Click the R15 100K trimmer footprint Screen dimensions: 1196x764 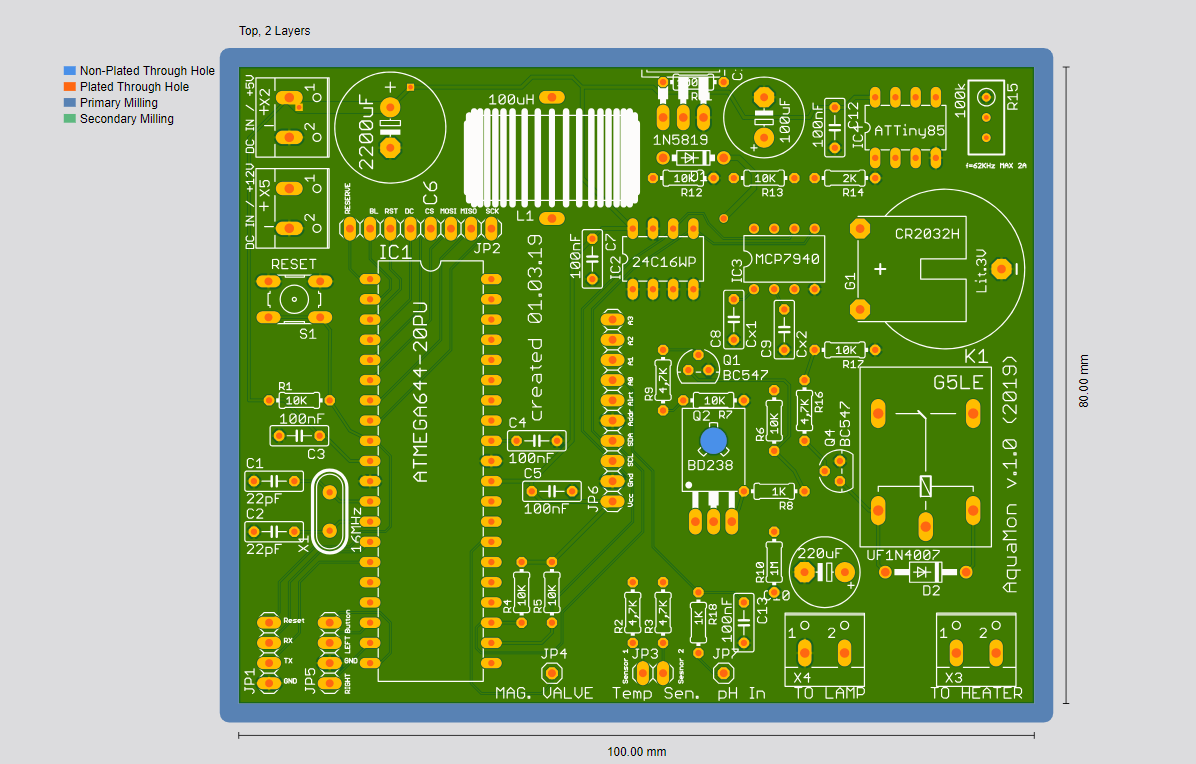(x=986, y=117)
